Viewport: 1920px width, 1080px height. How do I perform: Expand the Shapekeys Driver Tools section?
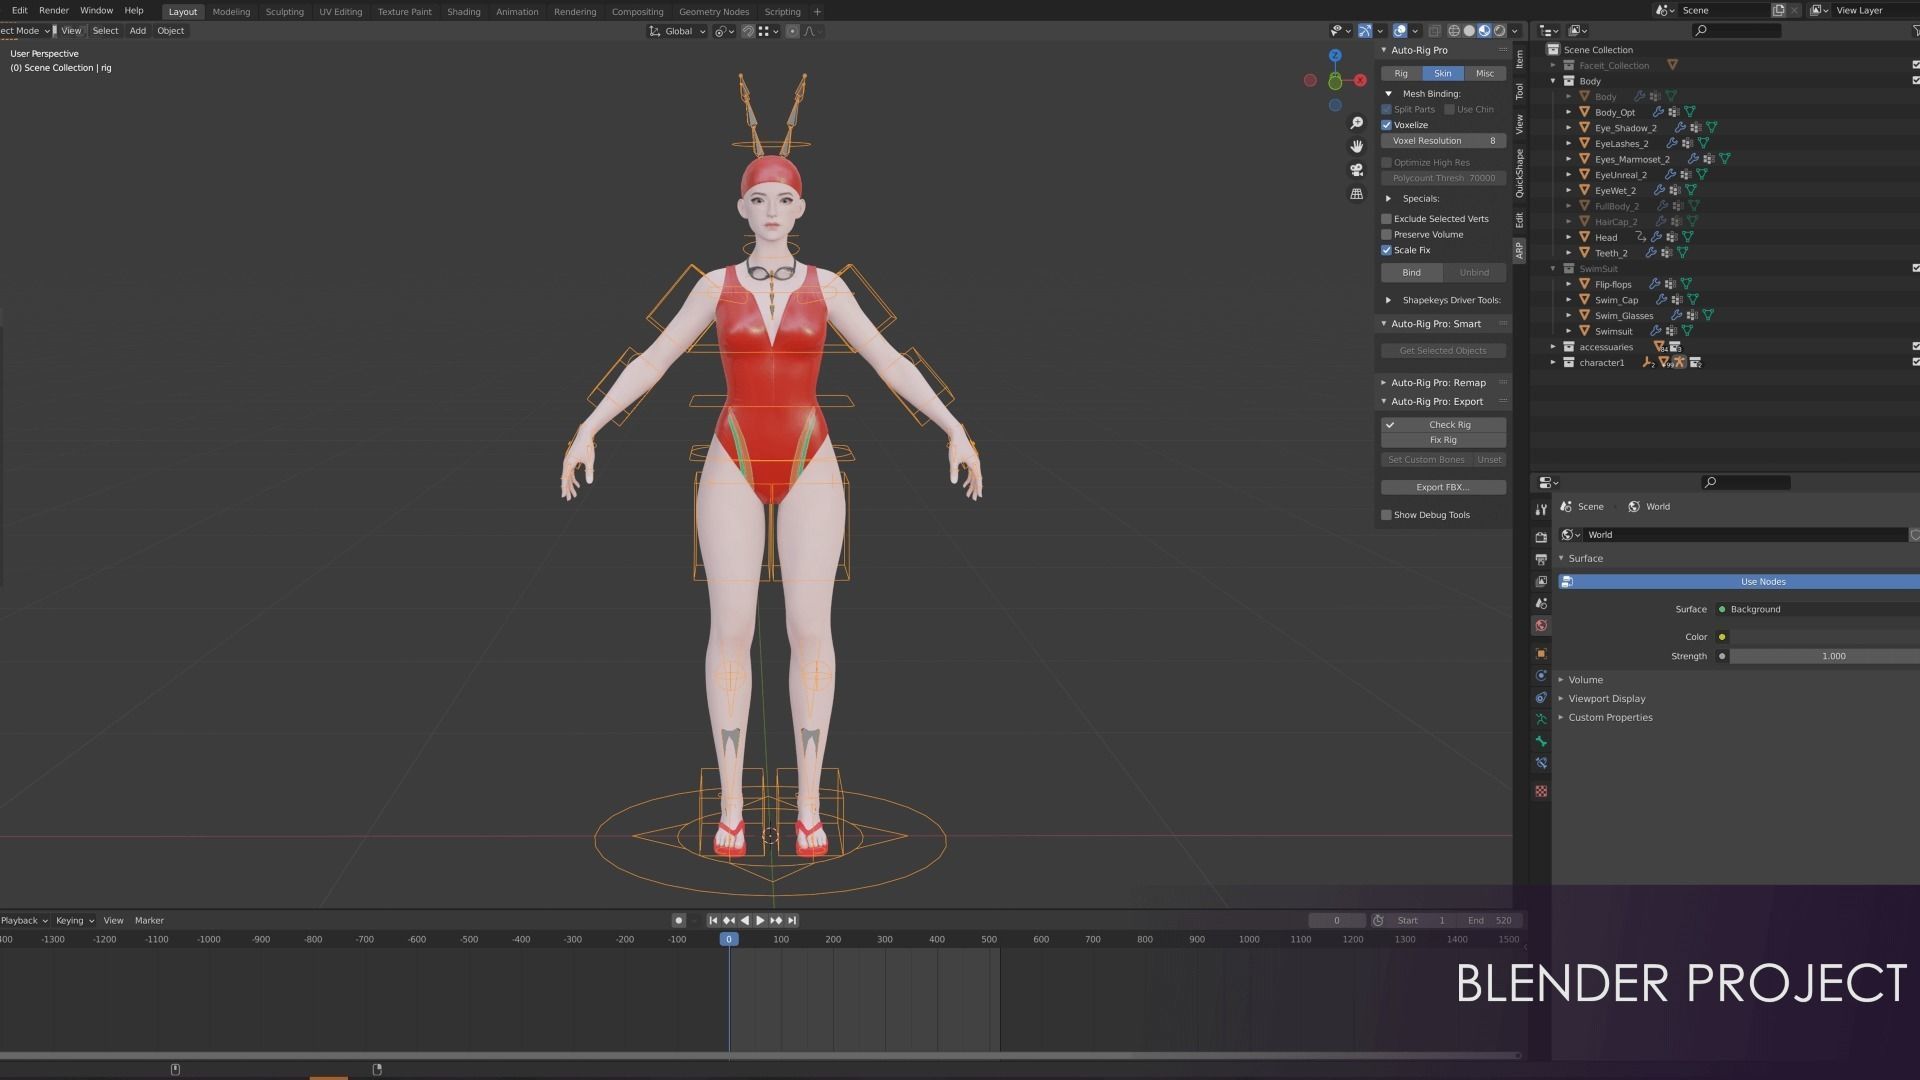1388,300
